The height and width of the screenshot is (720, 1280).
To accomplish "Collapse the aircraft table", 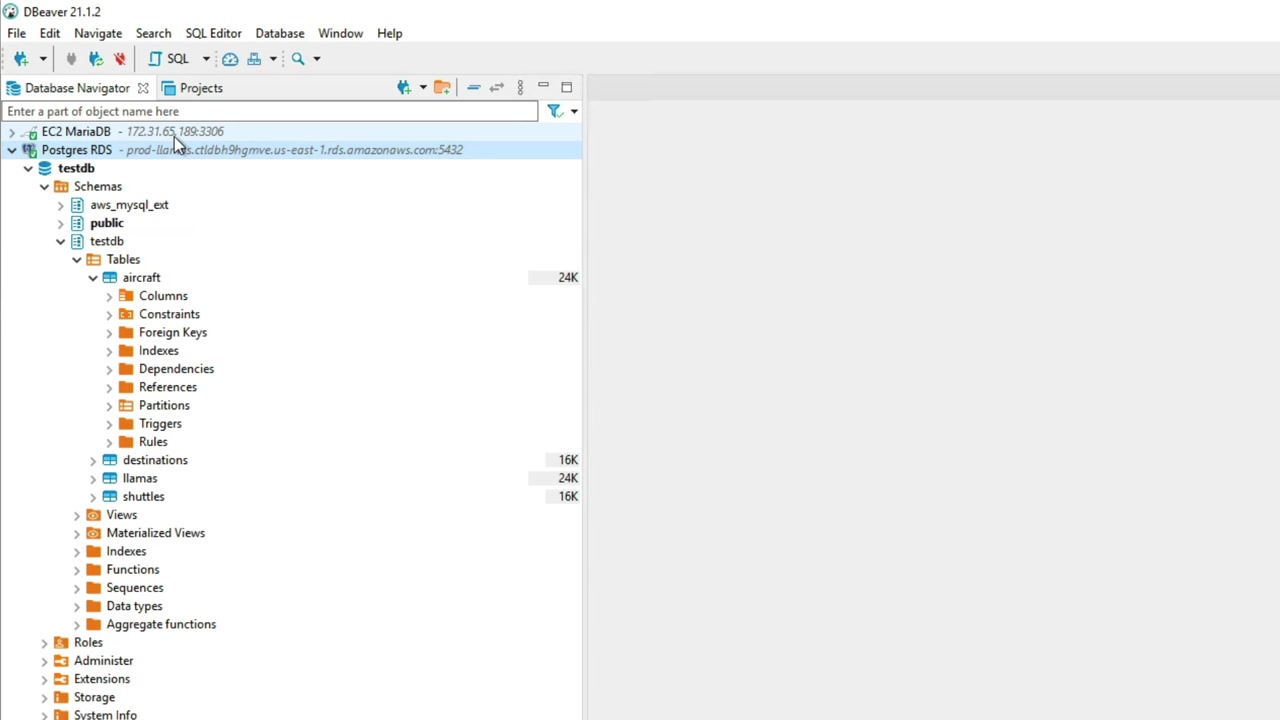I will (x=93, y=278).
